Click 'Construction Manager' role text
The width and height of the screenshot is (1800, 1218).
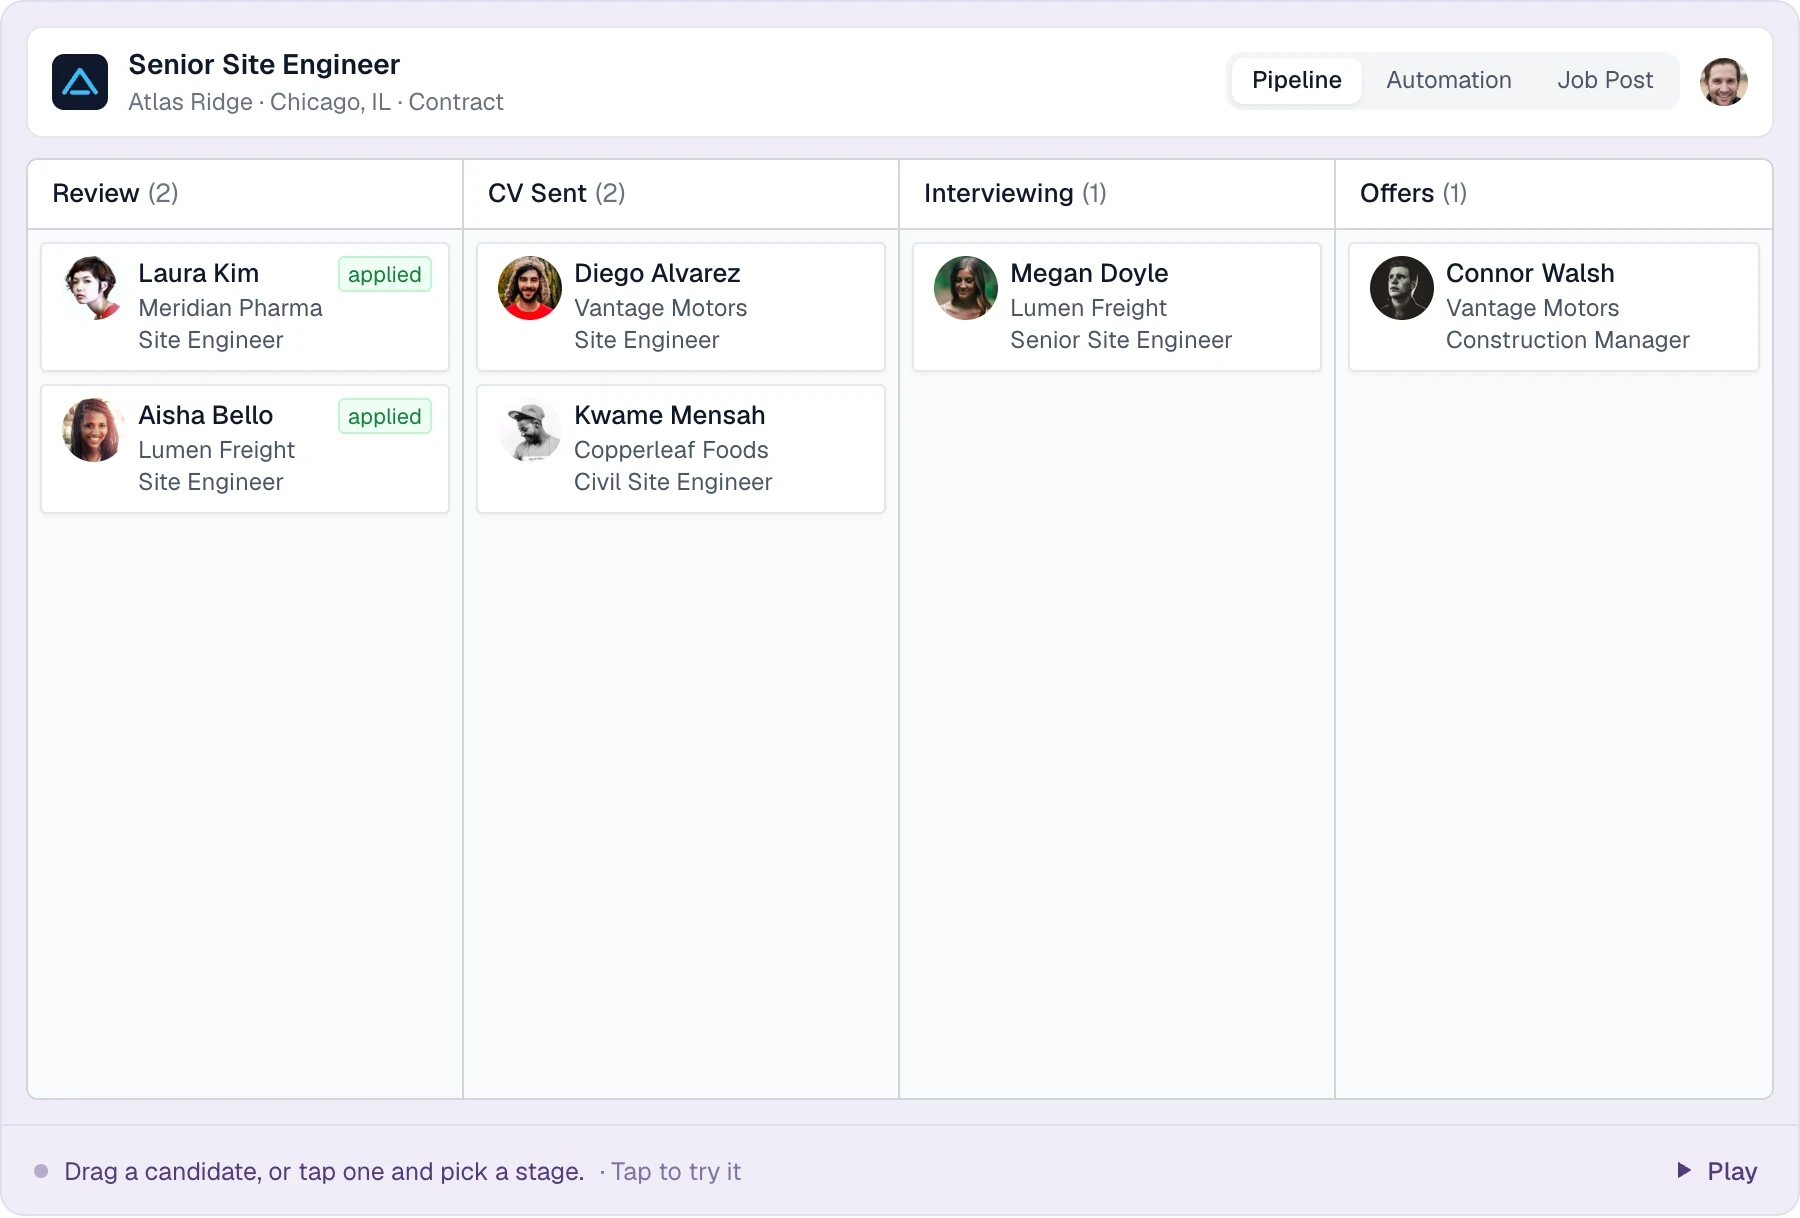[x=1568, y=340]
